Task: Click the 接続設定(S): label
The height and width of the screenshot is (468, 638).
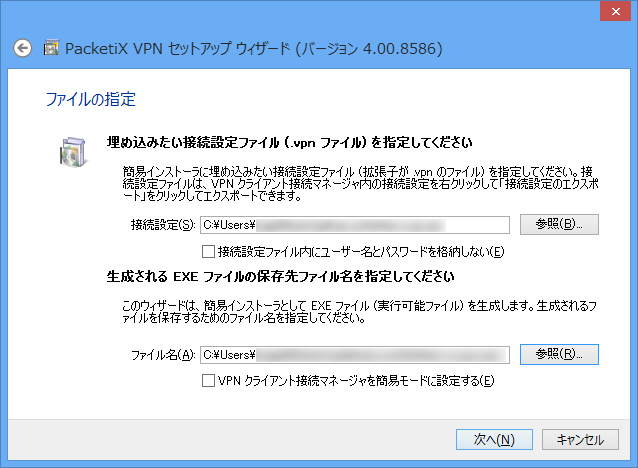Action: pyautogui.click(x=163, y=225)
